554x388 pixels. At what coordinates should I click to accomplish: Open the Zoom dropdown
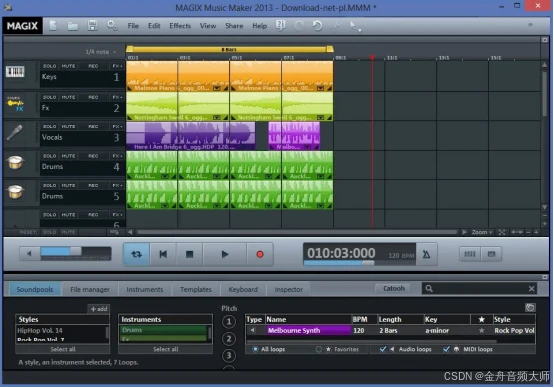pyautogui.click(x=482, y=232)
